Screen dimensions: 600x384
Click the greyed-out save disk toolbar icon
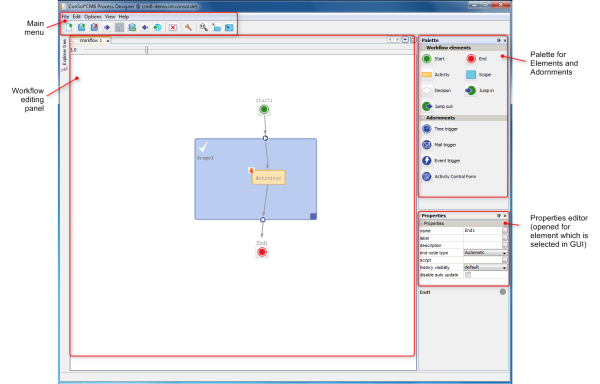tap(119, 27)
